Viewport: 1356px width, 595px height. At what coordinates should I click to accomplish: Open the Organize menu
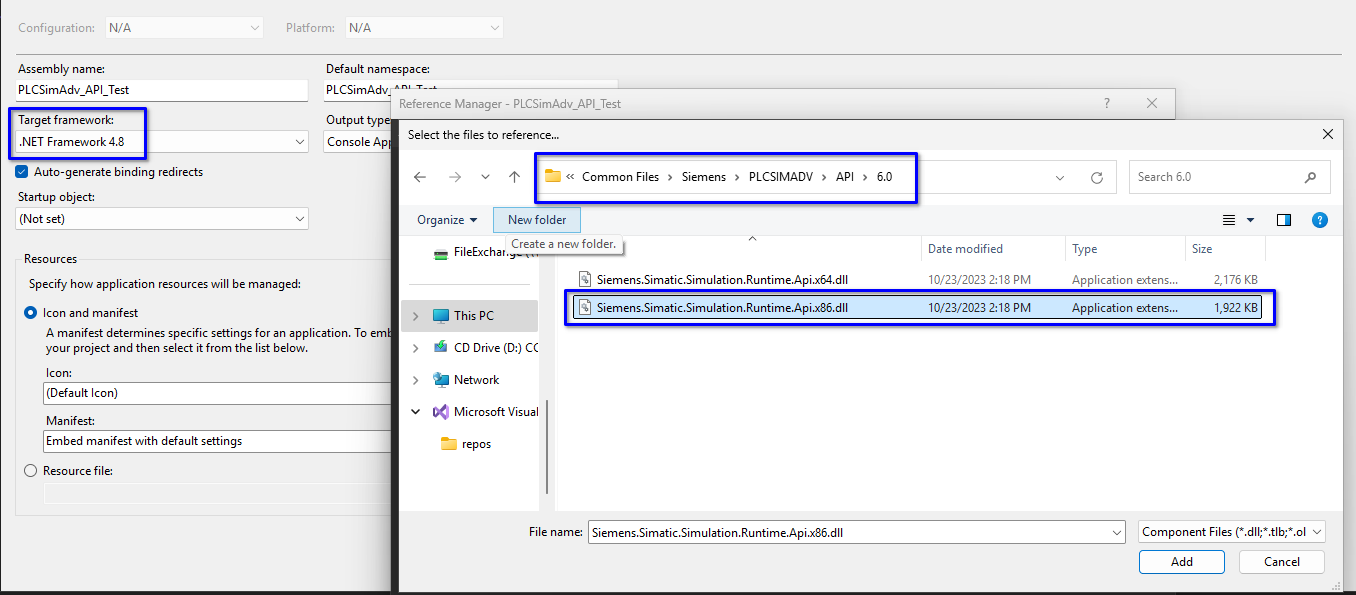(447, 220)
